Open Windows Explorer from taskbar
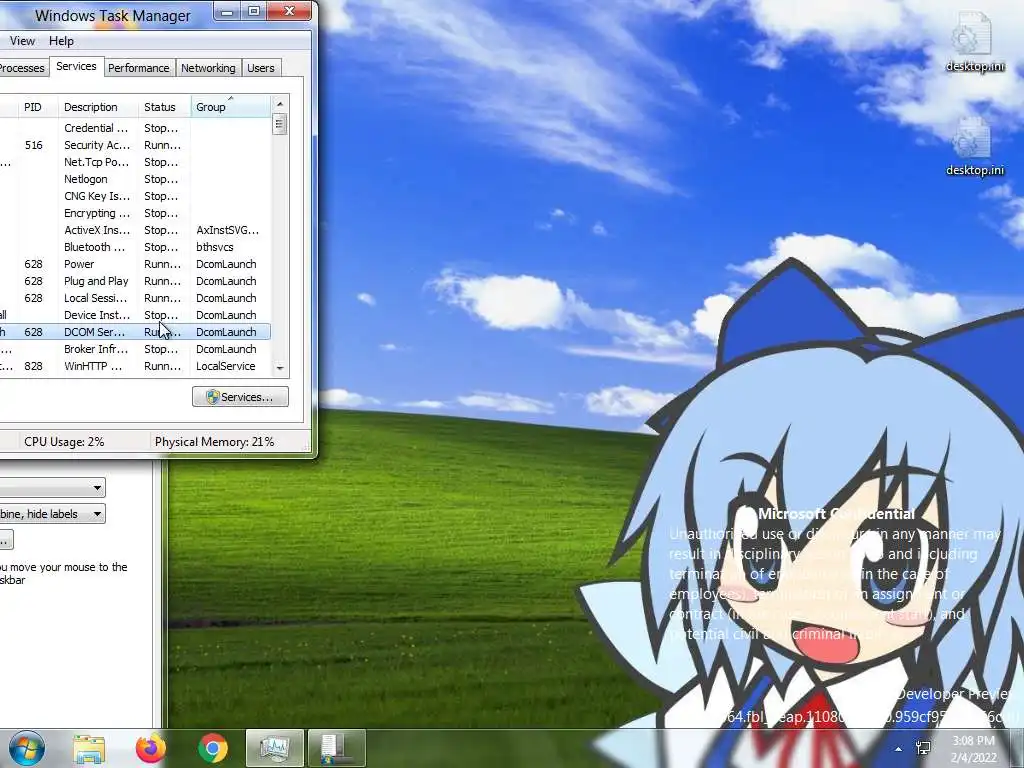 click(x=89, y=749)
